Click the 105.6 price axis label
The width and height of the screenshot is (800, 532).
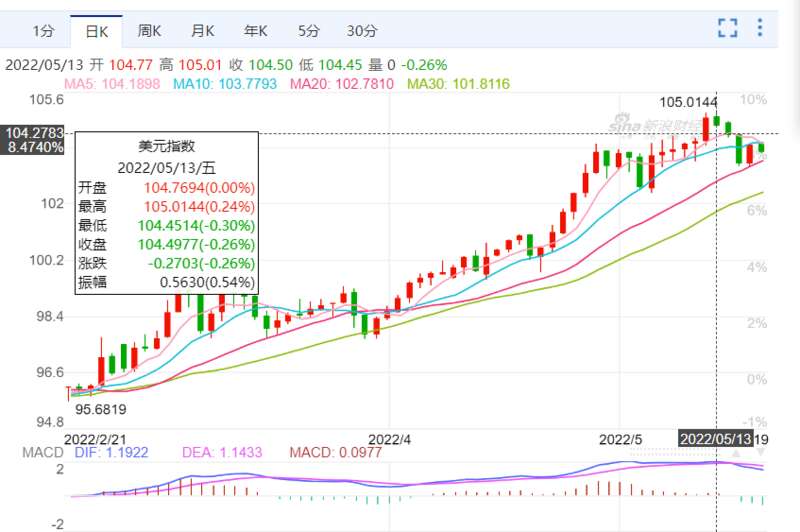click(46, 99)
